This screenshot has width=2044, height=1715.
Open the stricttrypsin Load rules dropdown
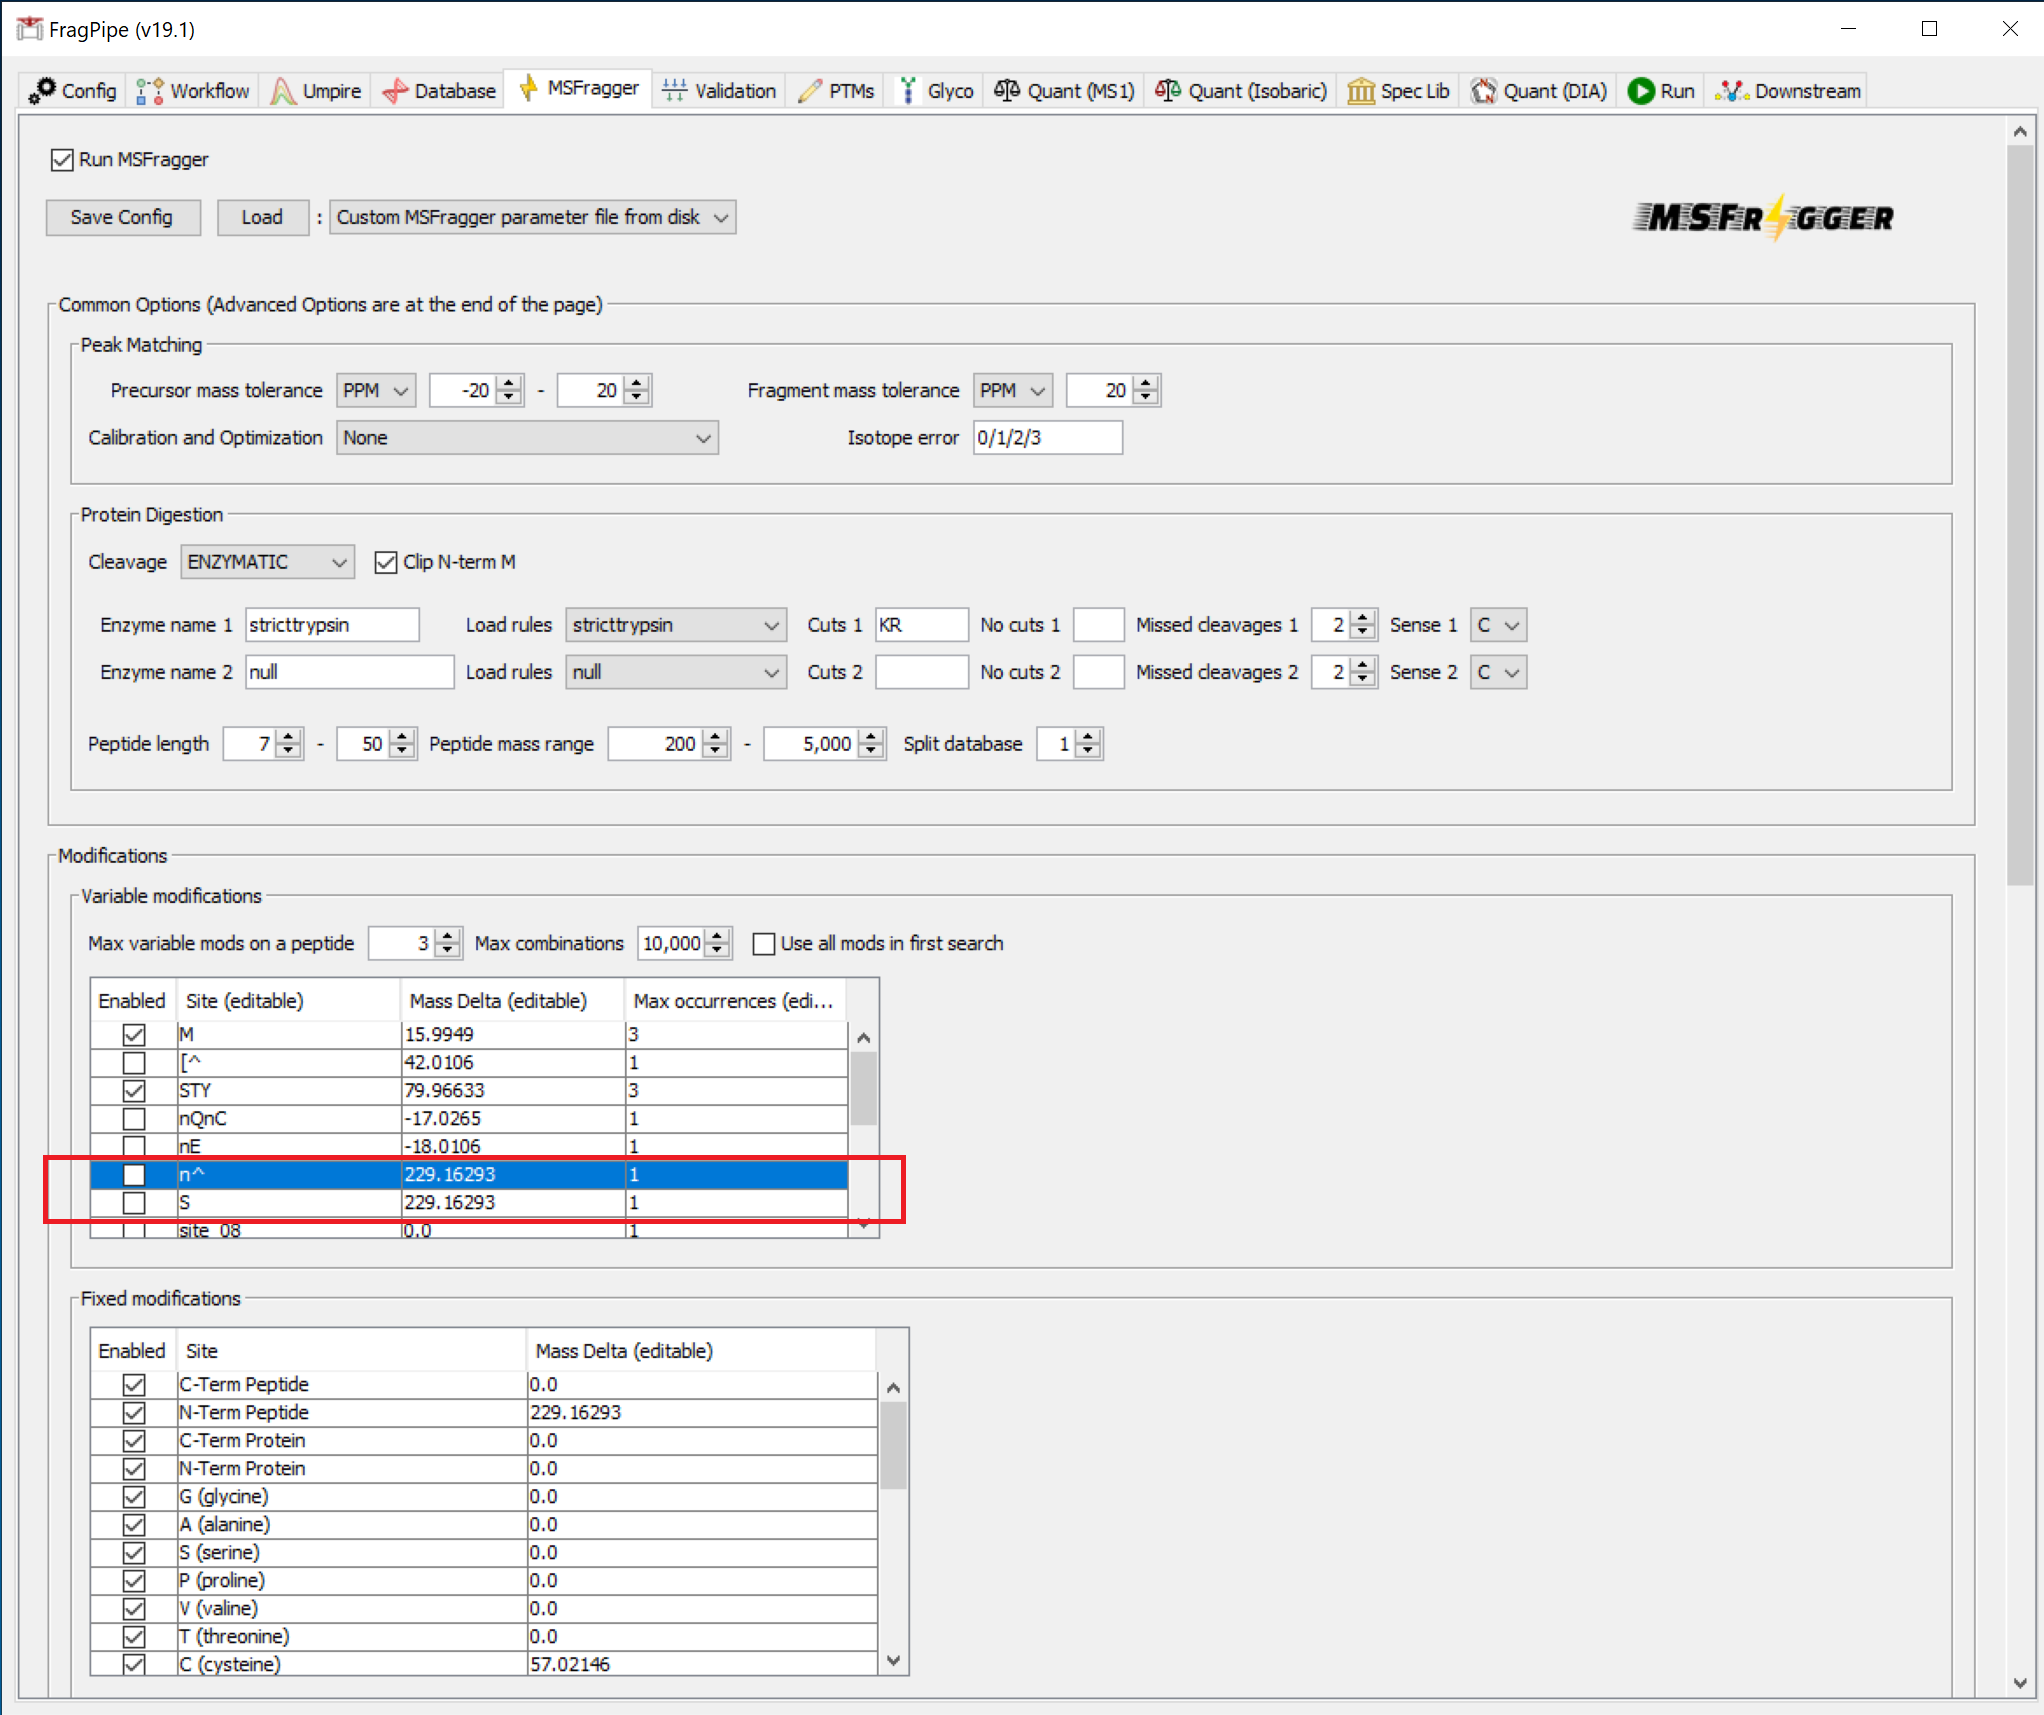675,625
